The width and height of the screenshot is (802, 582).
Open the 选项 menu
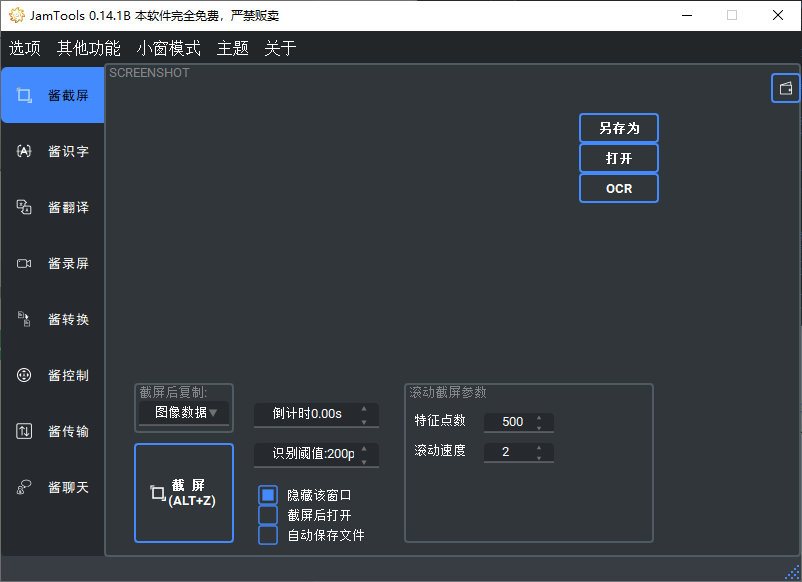[25, 48]
